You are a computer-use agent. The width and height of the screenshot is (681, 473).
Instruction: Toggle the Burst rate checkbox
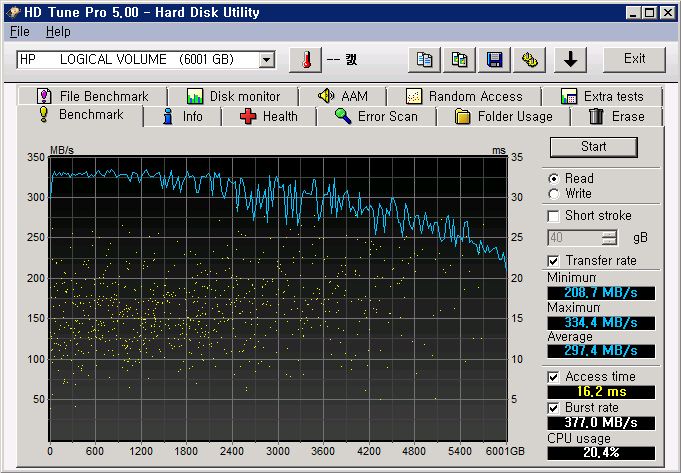(x=553, y=408)
